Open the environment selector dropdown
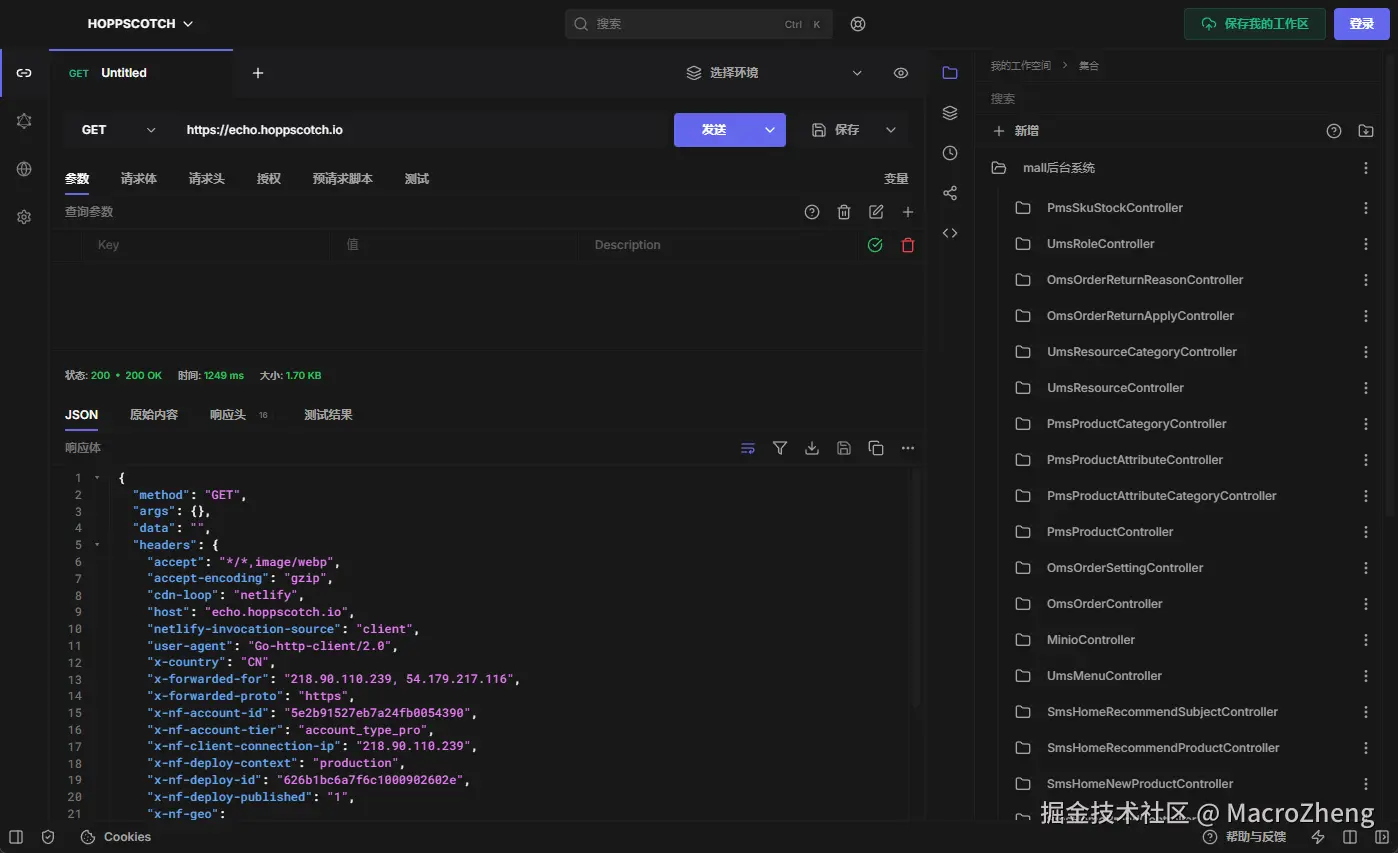1398x853 pixels. tap(774, 73)
